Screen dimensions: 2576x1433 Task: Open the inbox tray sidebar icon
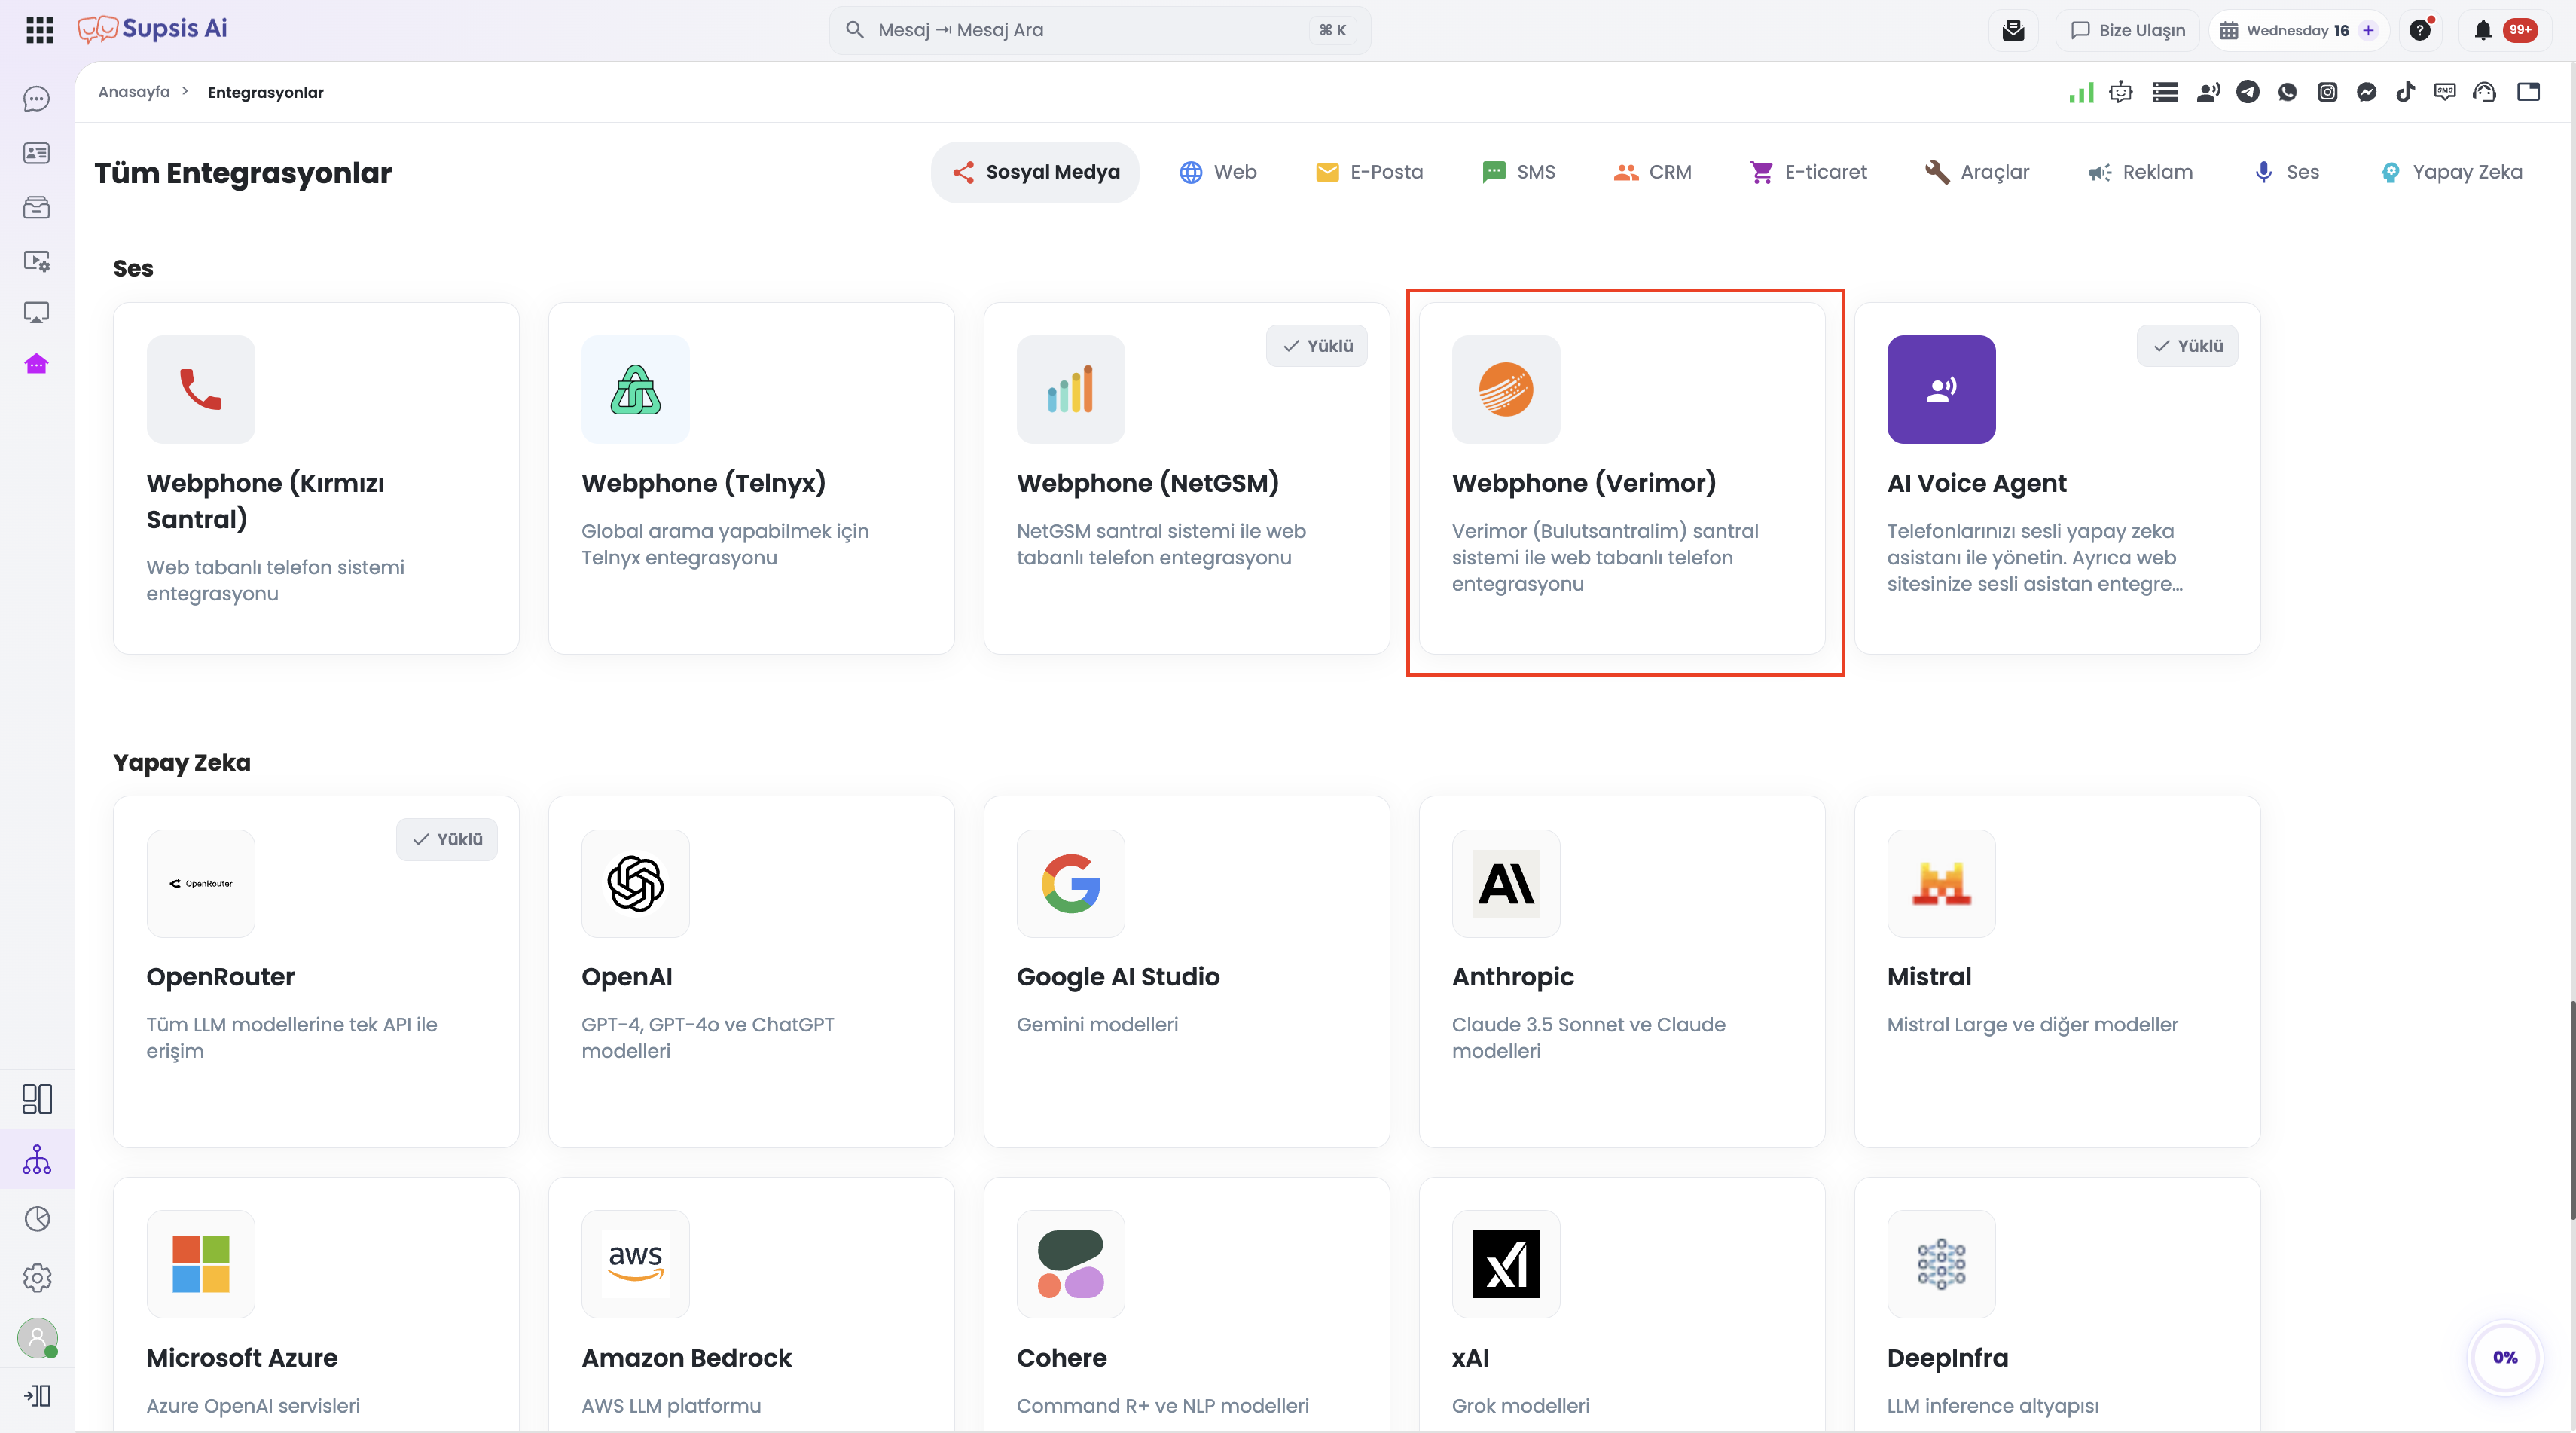[37, 207]
